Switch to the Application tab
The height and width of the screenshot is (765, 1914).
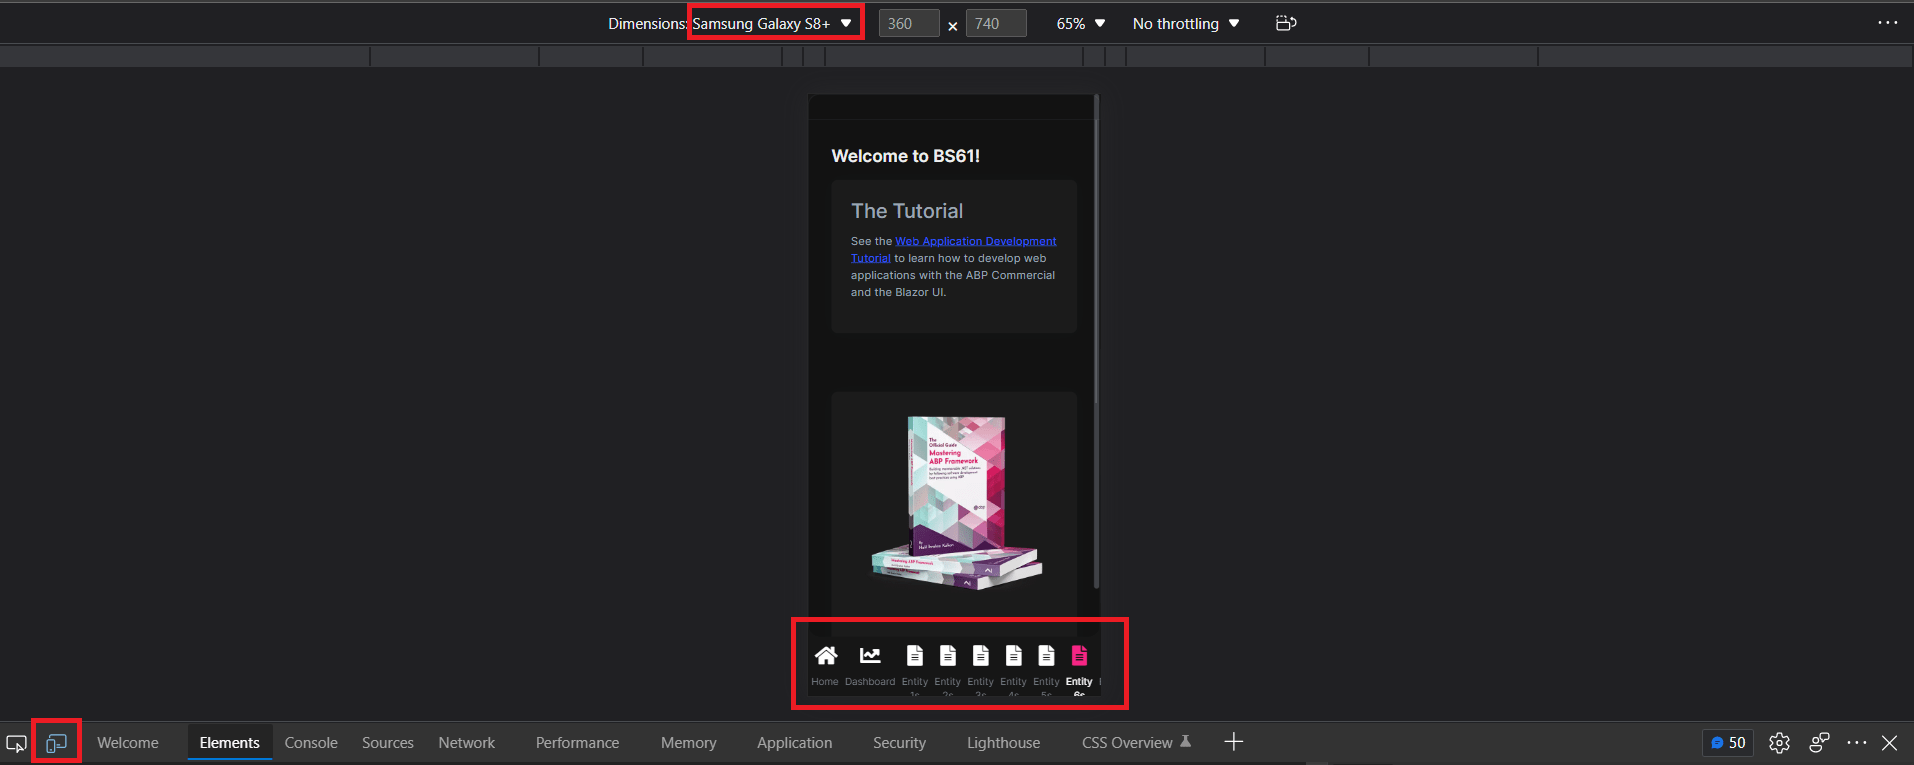tap(795, 743)
